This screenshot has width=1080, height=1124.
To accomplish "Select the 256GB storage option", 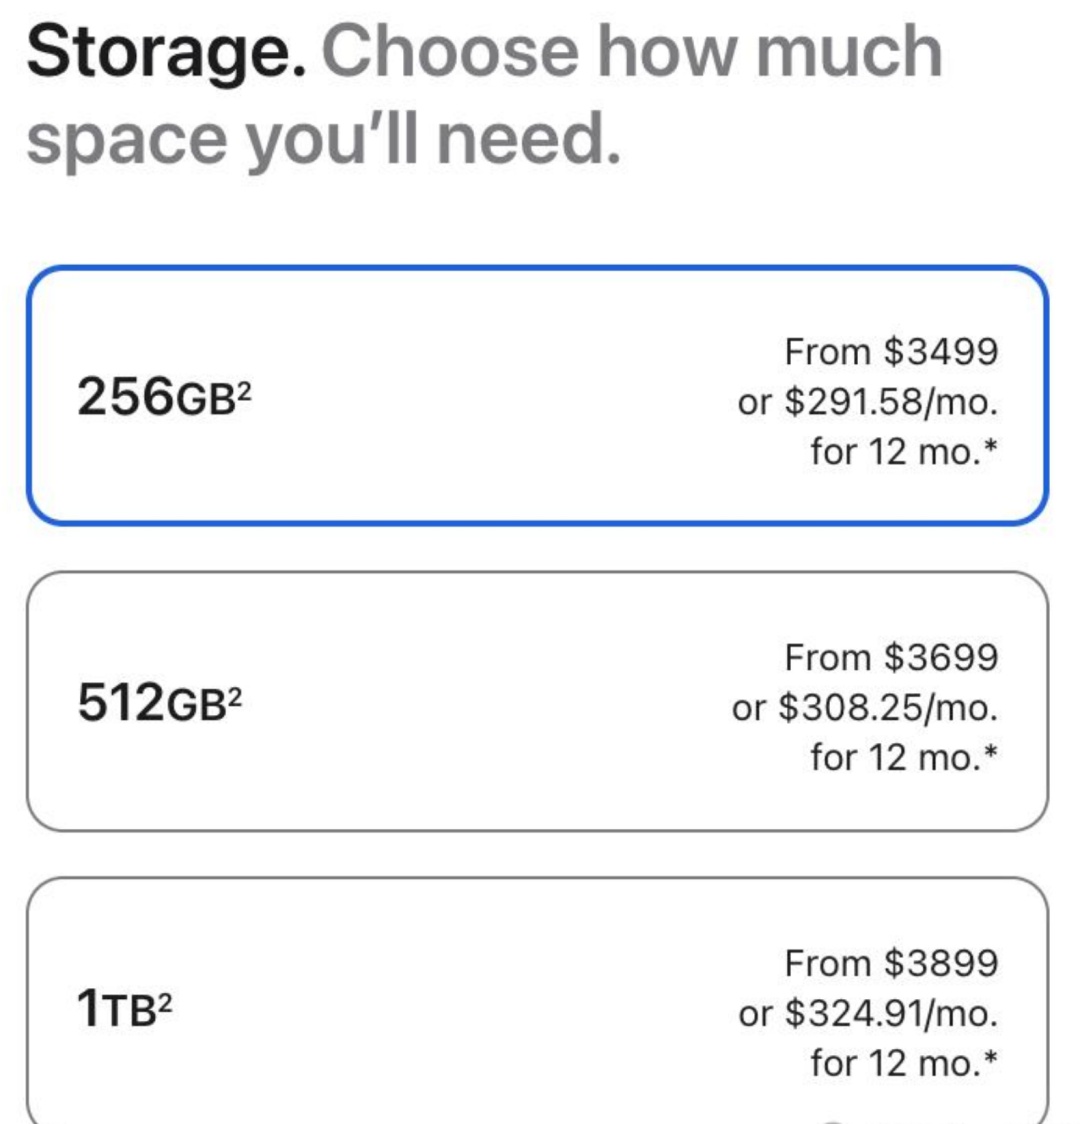I will tap(537, 396).
